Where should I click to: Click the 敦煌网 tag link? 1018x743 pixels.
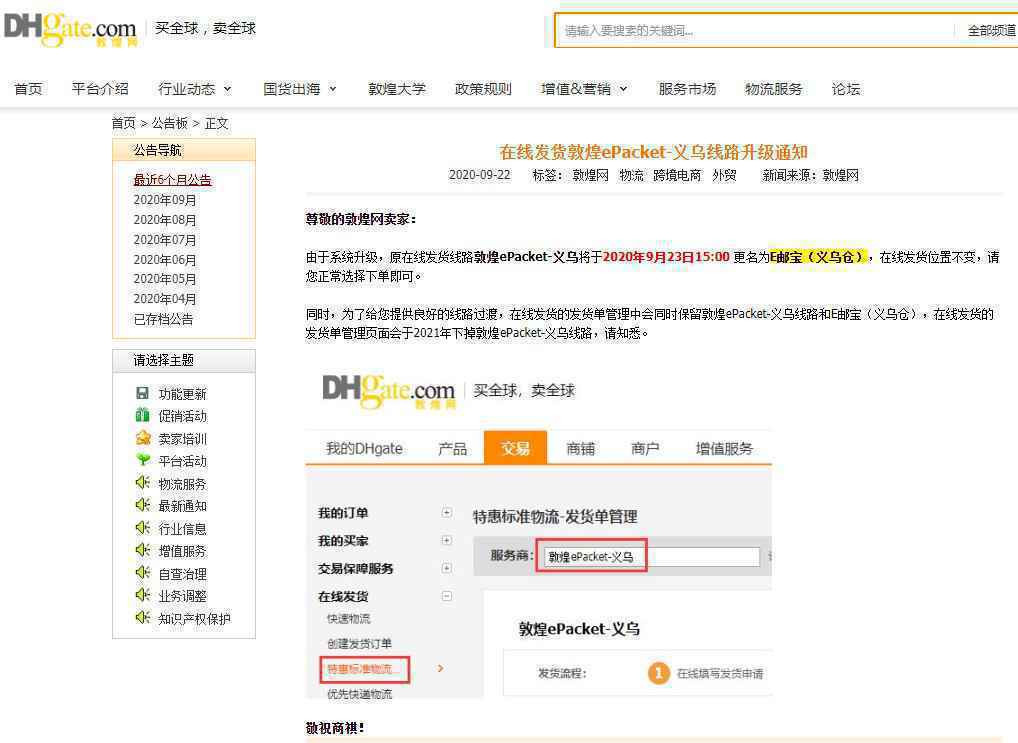click(590, 175)
